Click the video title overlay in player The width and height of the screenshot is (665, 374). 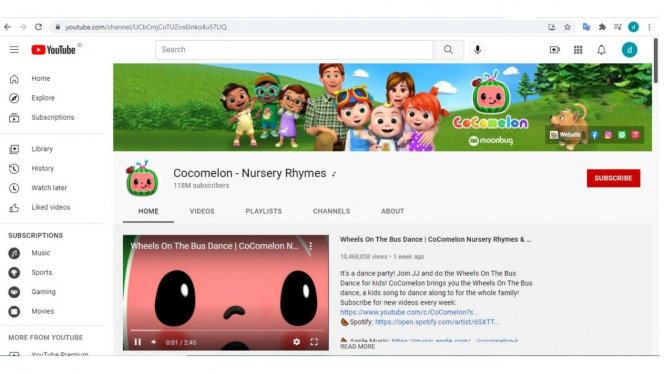[x=215, y=246]
